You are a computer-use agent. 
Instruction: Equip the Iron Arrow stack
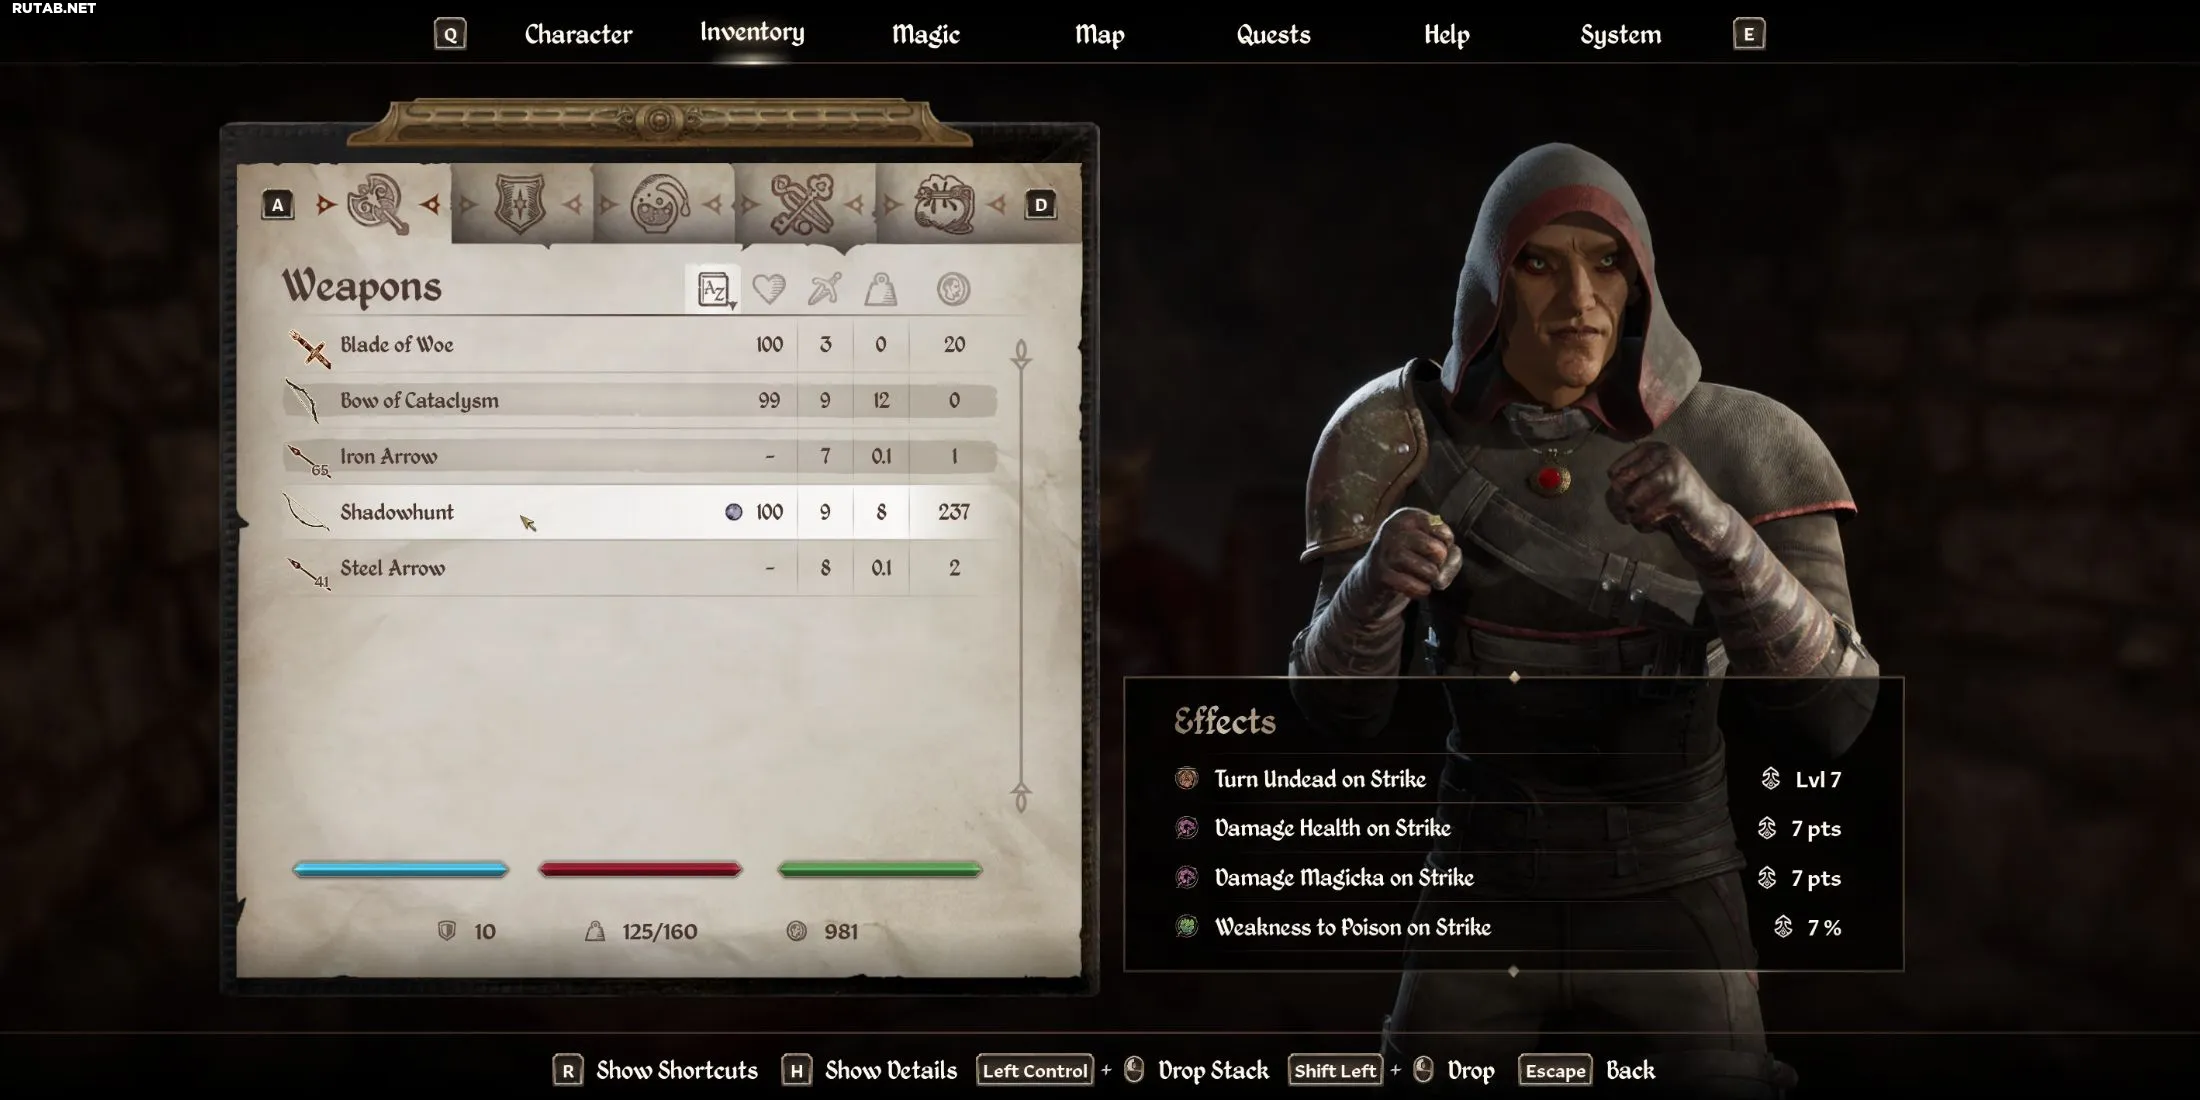(640, 456)
